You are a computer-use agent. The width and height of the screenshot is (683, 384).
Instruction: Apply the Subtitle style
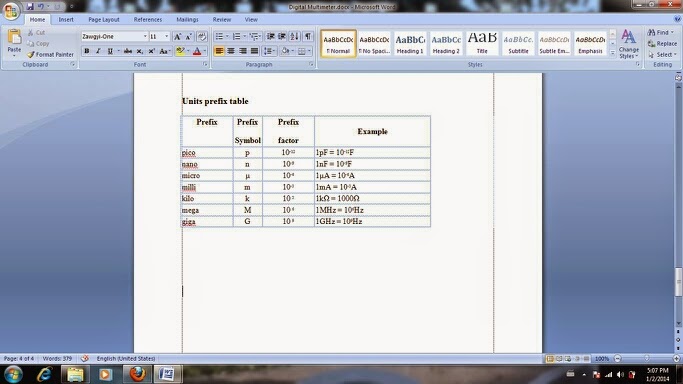click(518, 43)
